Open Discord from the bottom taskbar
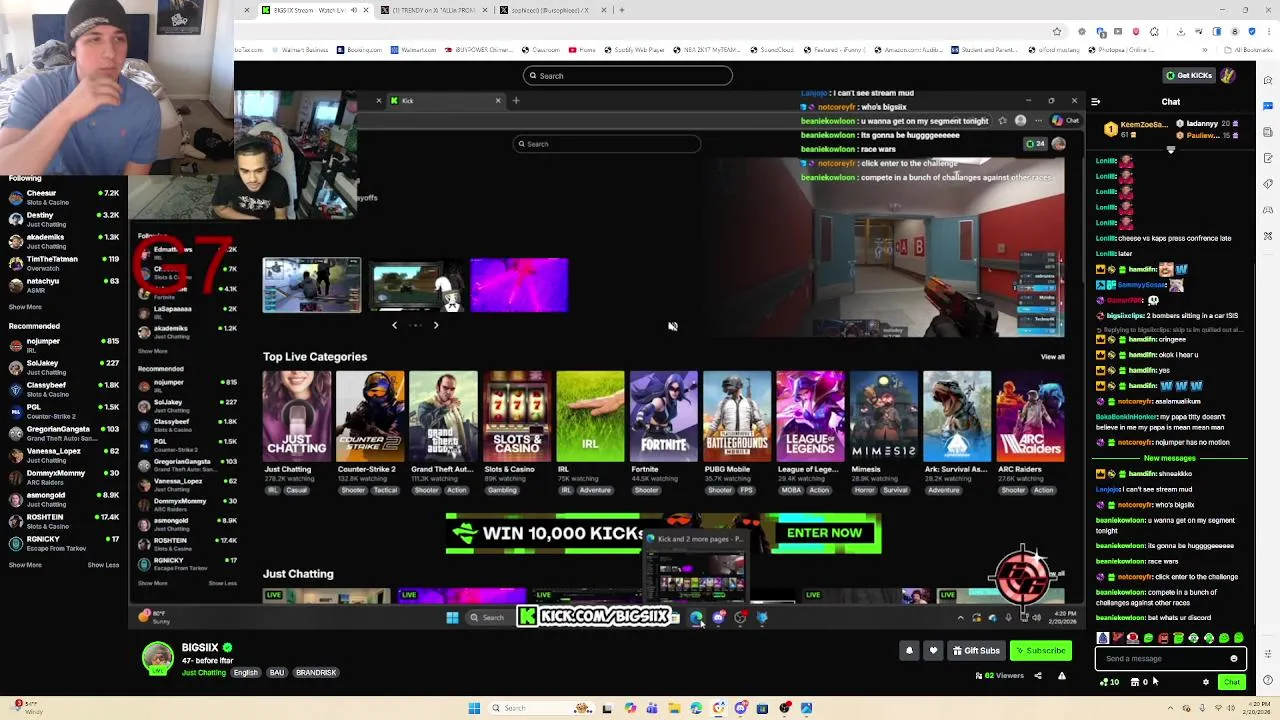The height and width of the screenshot is (720, 1280). click(x=740, y=709)
